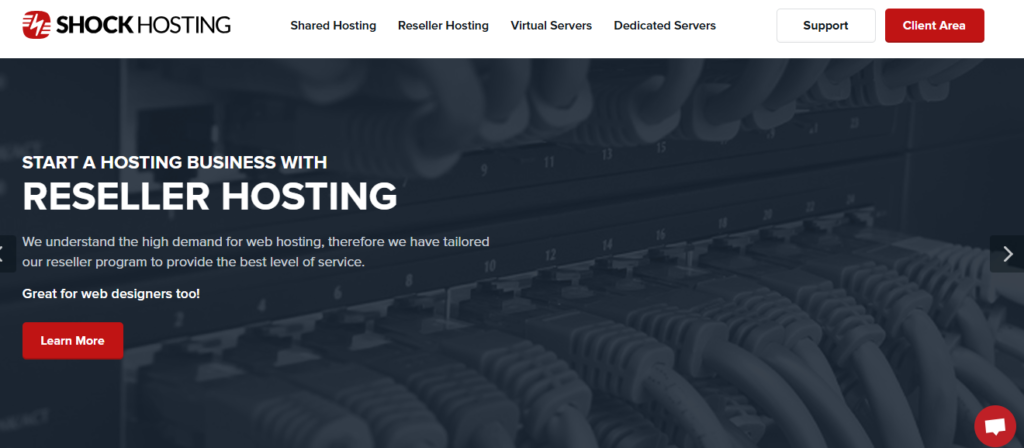This screenshot has width=1024, height=448.
Task: Click the 'We understand the high demand' paragraph
Action: (x=256, y=252)
